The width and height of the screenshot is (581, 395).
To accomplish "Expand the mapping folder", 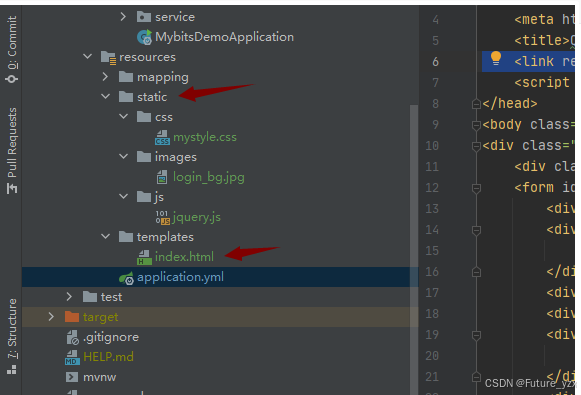I will 105,77.
